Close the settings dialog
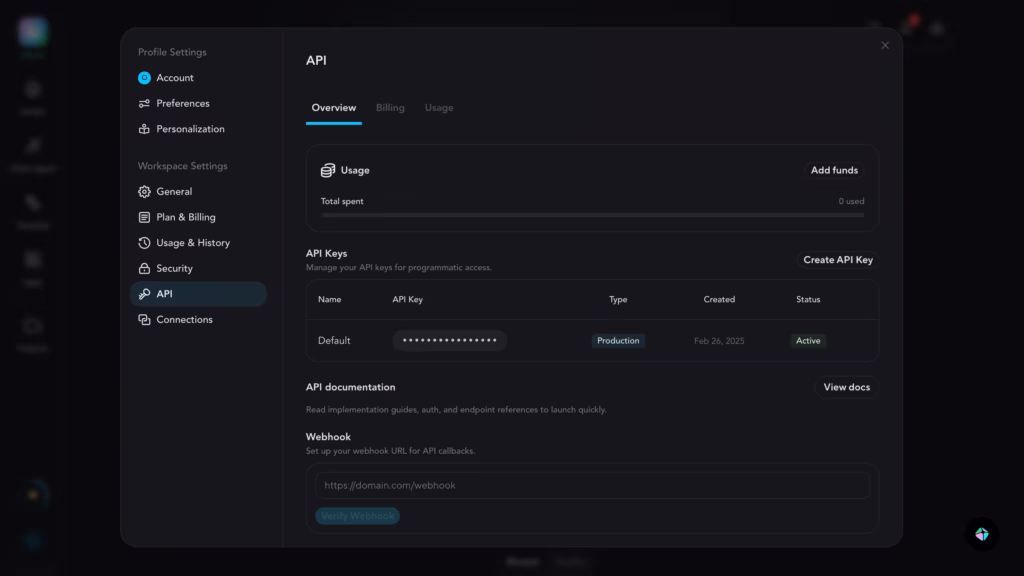 click(x=884, y=46)
